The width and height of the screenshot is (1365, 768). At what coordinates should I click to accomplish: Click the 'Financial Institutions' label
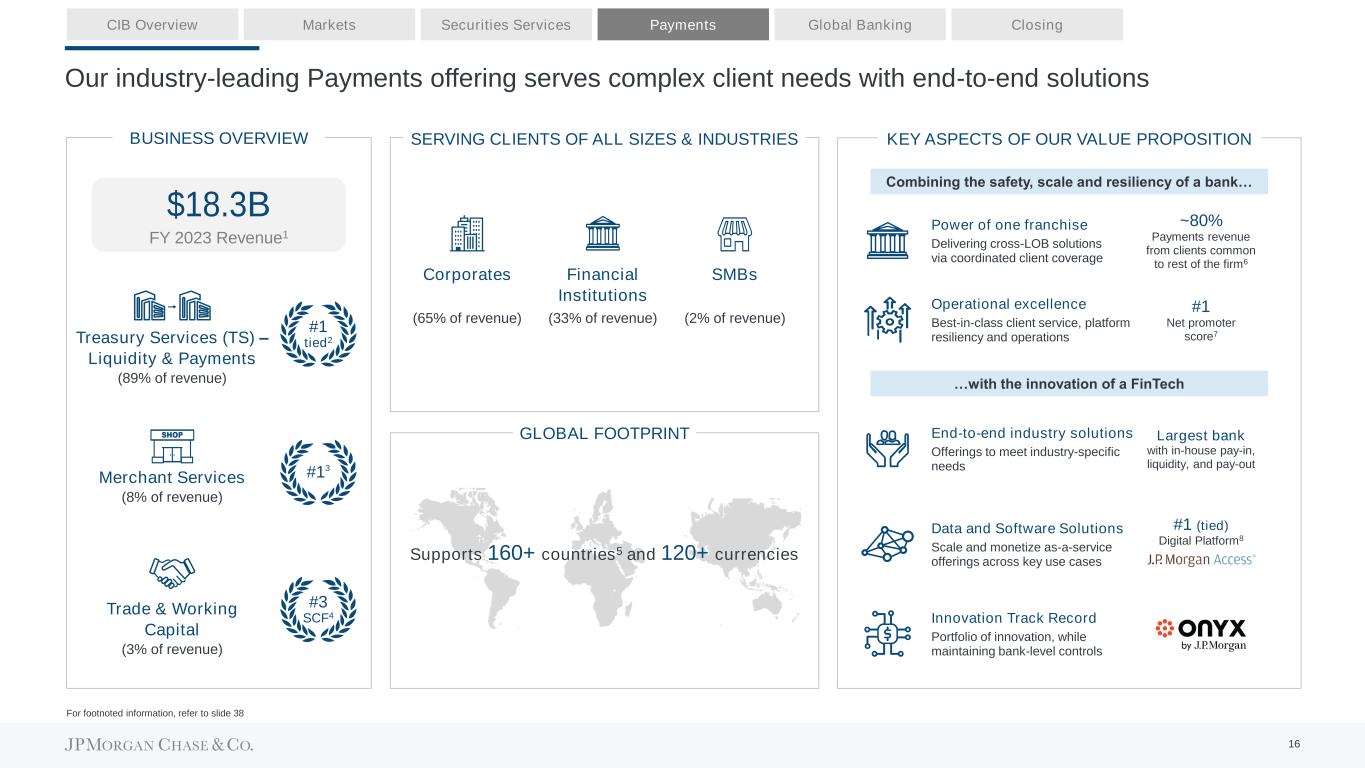[x=602, y=284]
